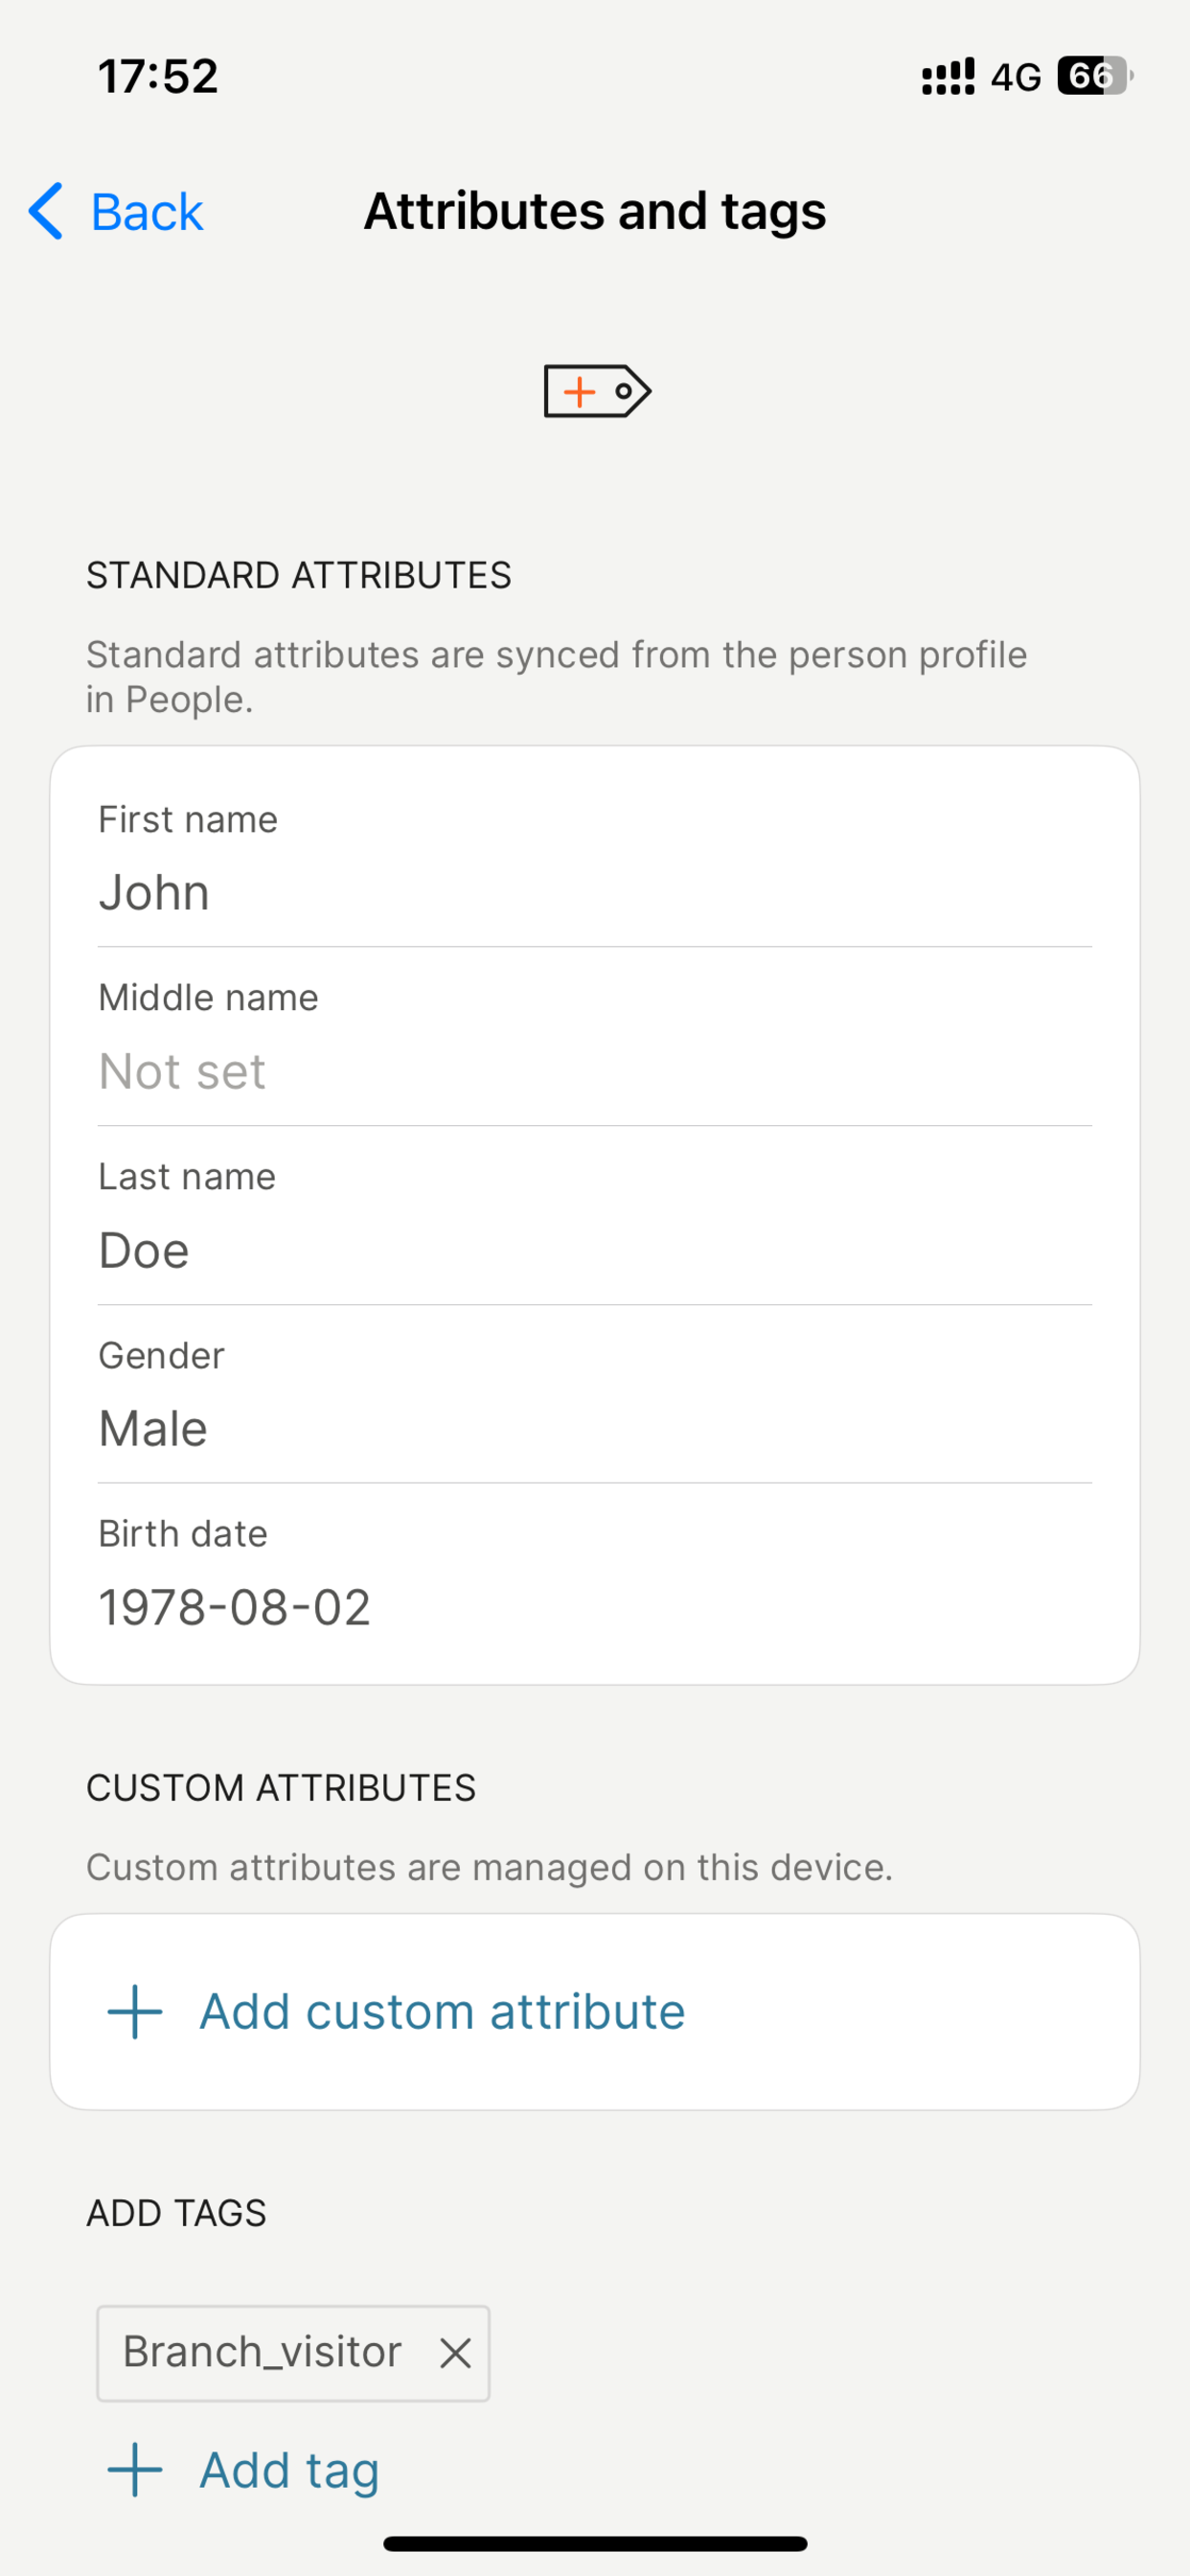
Task: Tap the orange plus tag icon
Action: click(x=597, y=391)
